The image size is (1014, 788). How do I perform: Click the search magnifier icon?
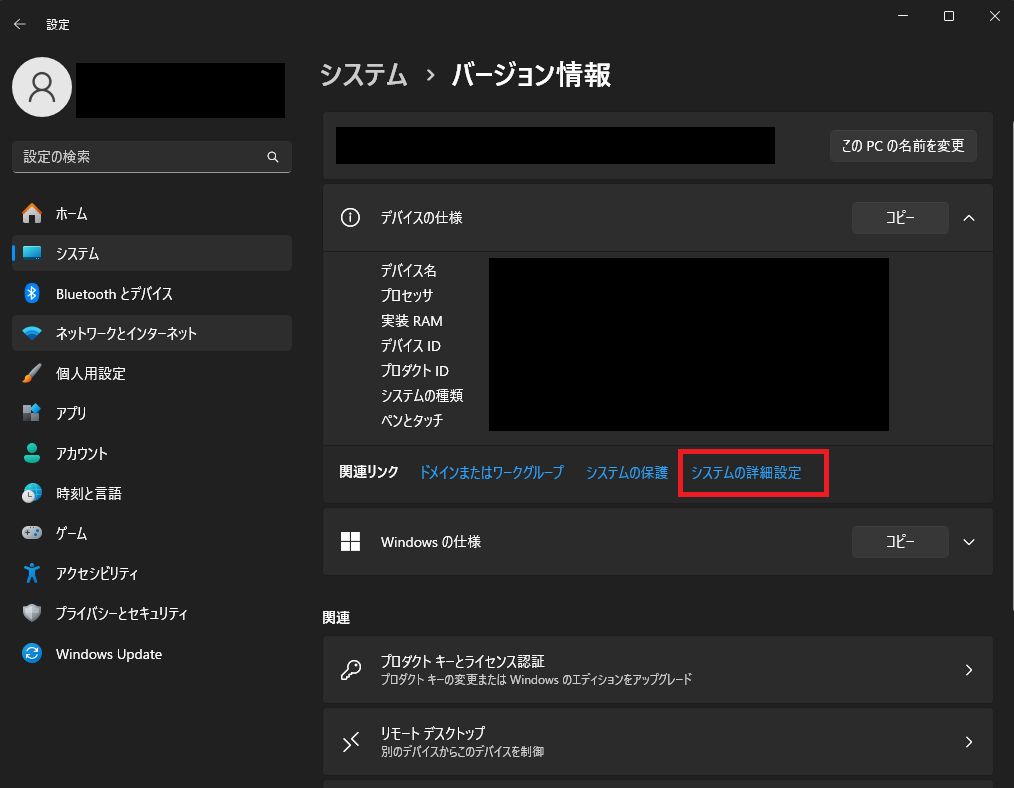(x=273, y=157)
